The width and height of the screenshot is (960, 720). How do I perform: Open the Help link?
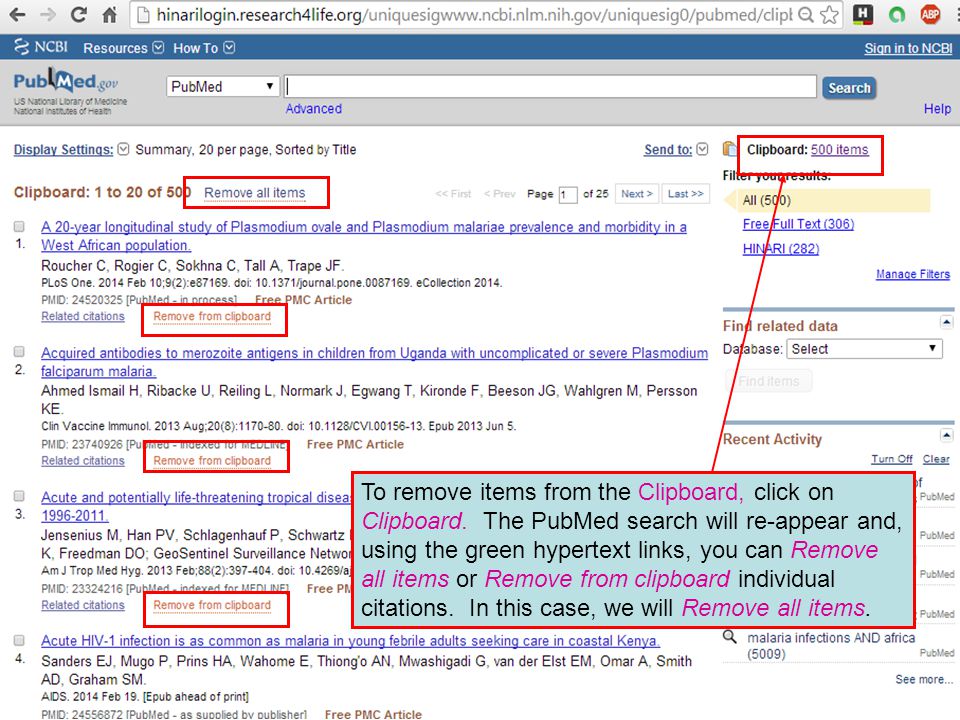click(x=937, y=108)
